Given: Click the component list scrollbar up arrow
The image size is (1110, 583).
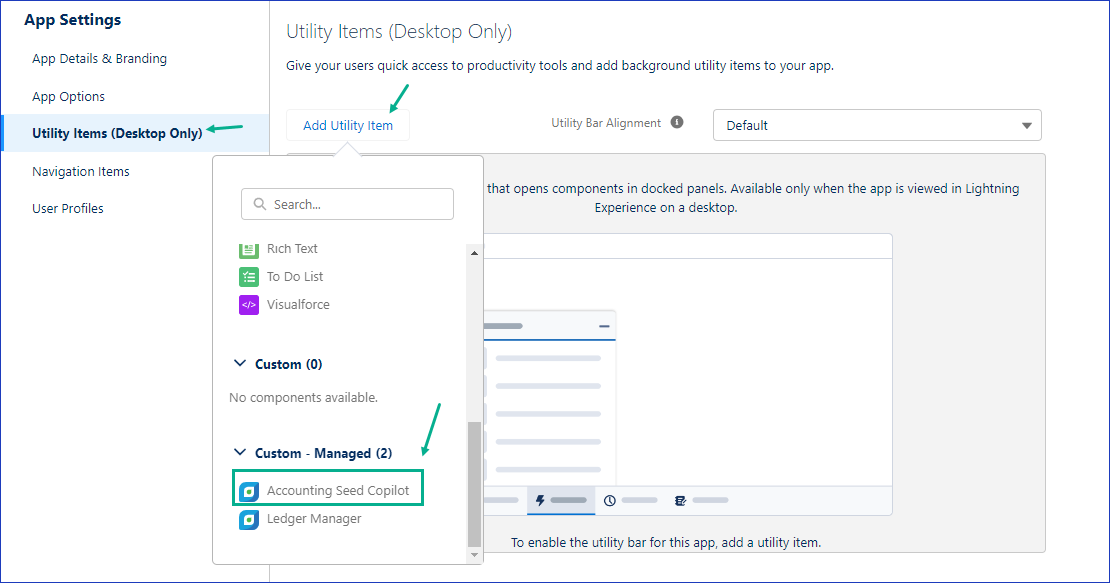Looking at the screenshot, I should (x=475, y=253).
